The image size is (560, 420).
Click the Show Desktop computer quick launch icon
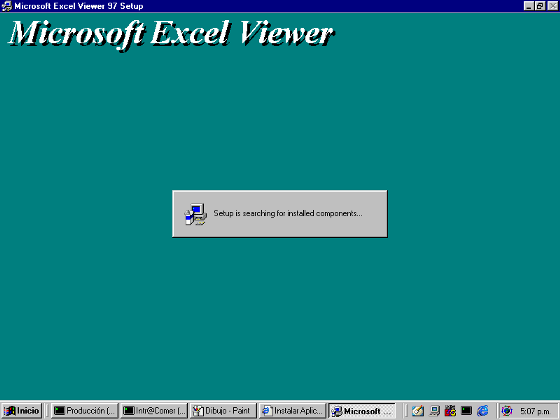coord(434,411)
